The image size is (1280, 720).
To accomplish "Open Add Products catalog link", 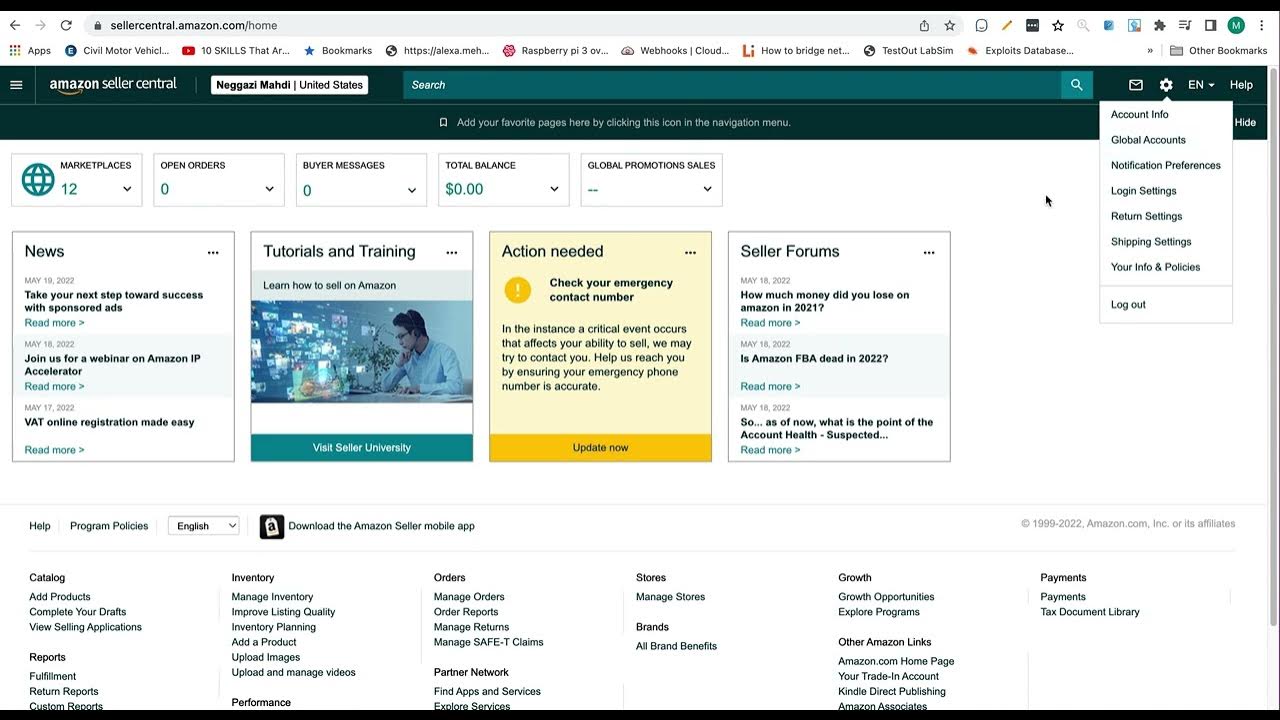I will pos(60,597).
